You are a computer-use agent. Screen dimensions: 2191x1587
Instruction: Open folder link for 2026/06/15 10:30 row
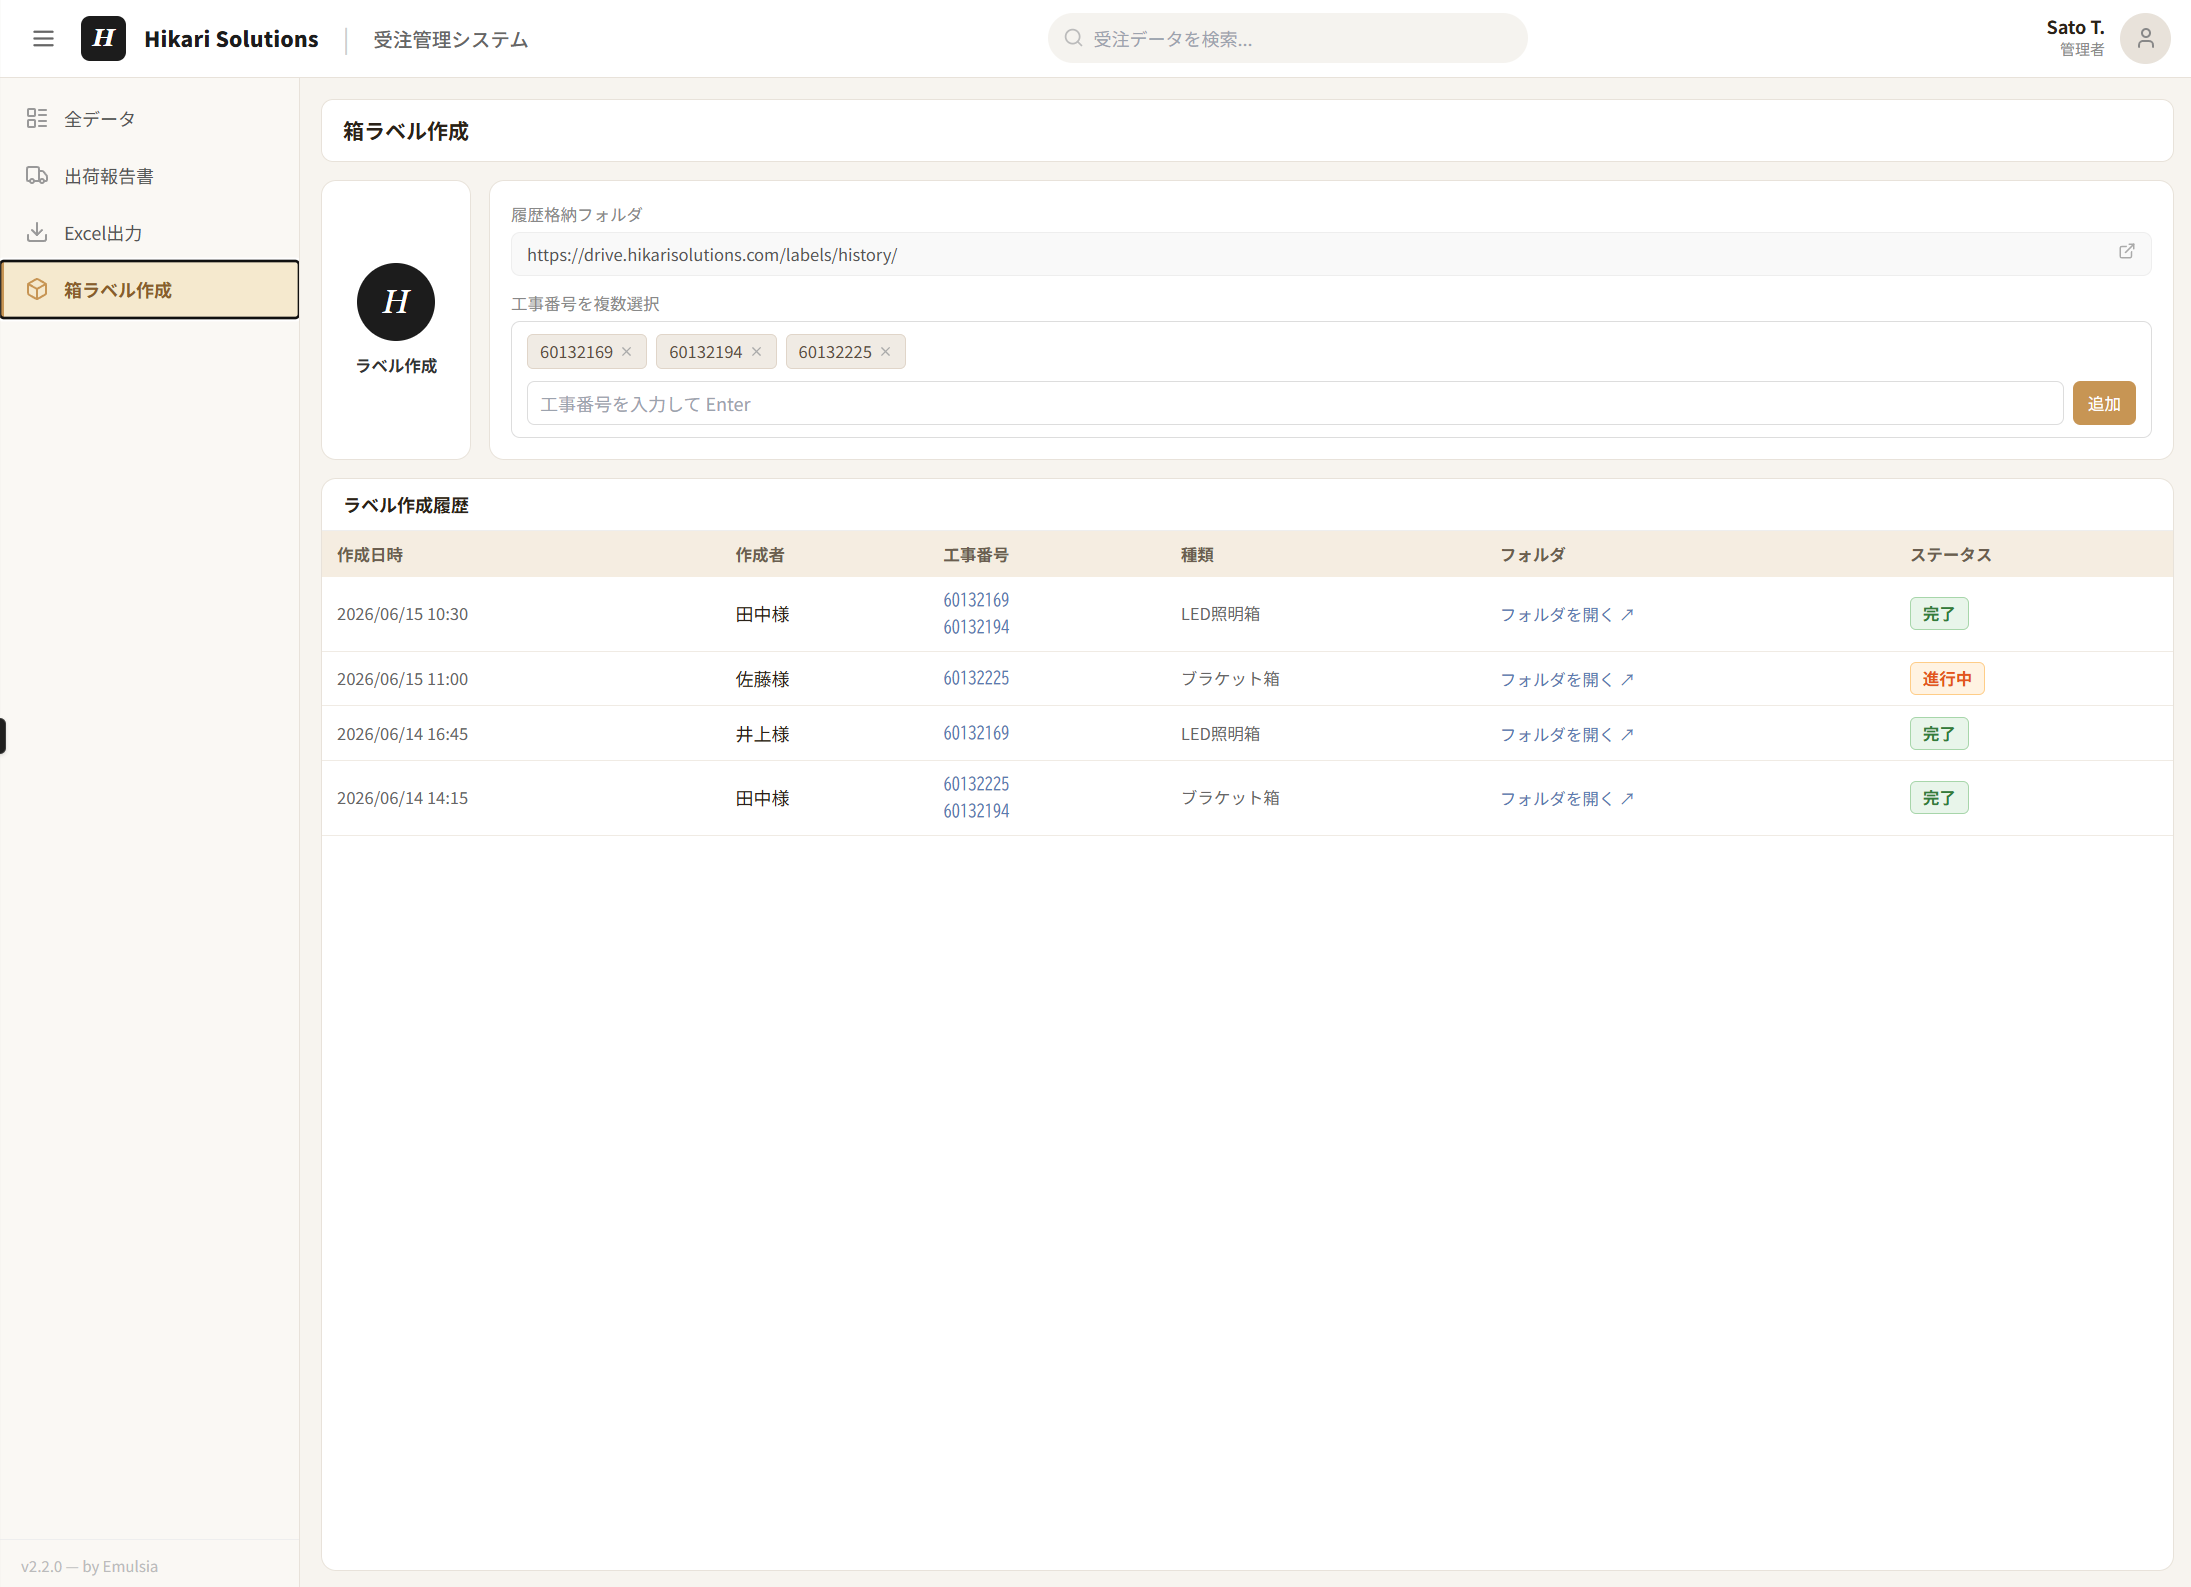pos(1566,615)
